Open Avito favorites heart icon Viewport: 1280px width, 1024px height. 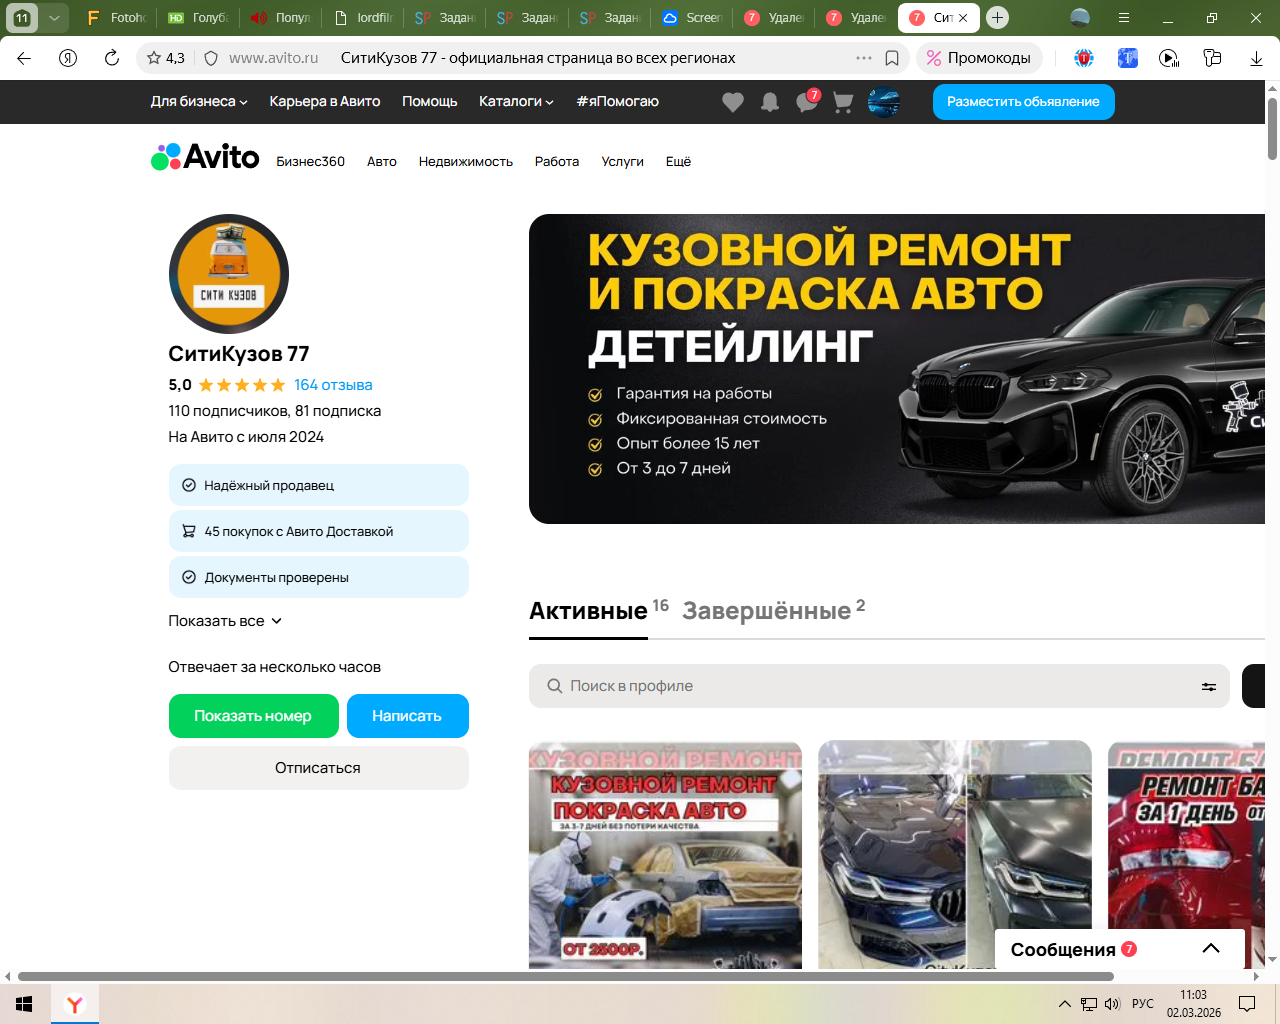(733, 102)
